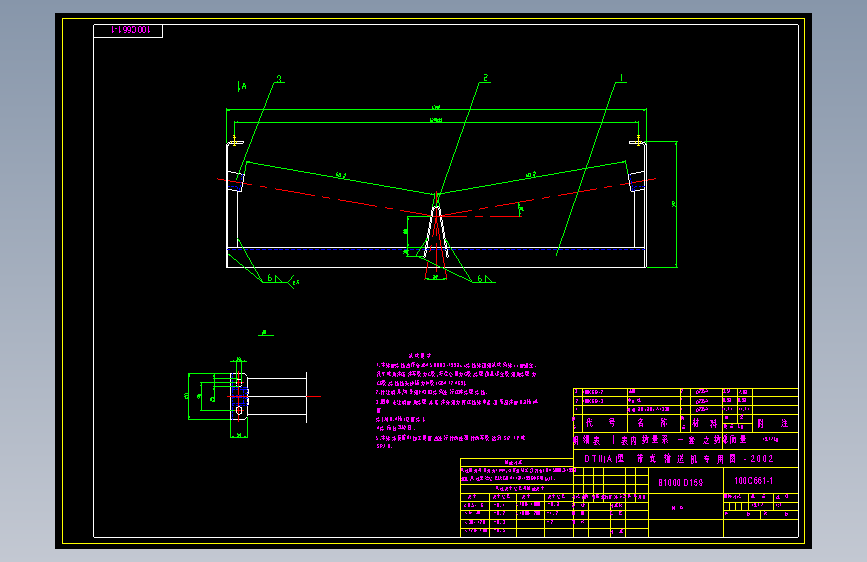This screenshot has width=867, height=562.
Task: Select part callout number 3 label
Action: pyautogui.click(x=279, y=79)
